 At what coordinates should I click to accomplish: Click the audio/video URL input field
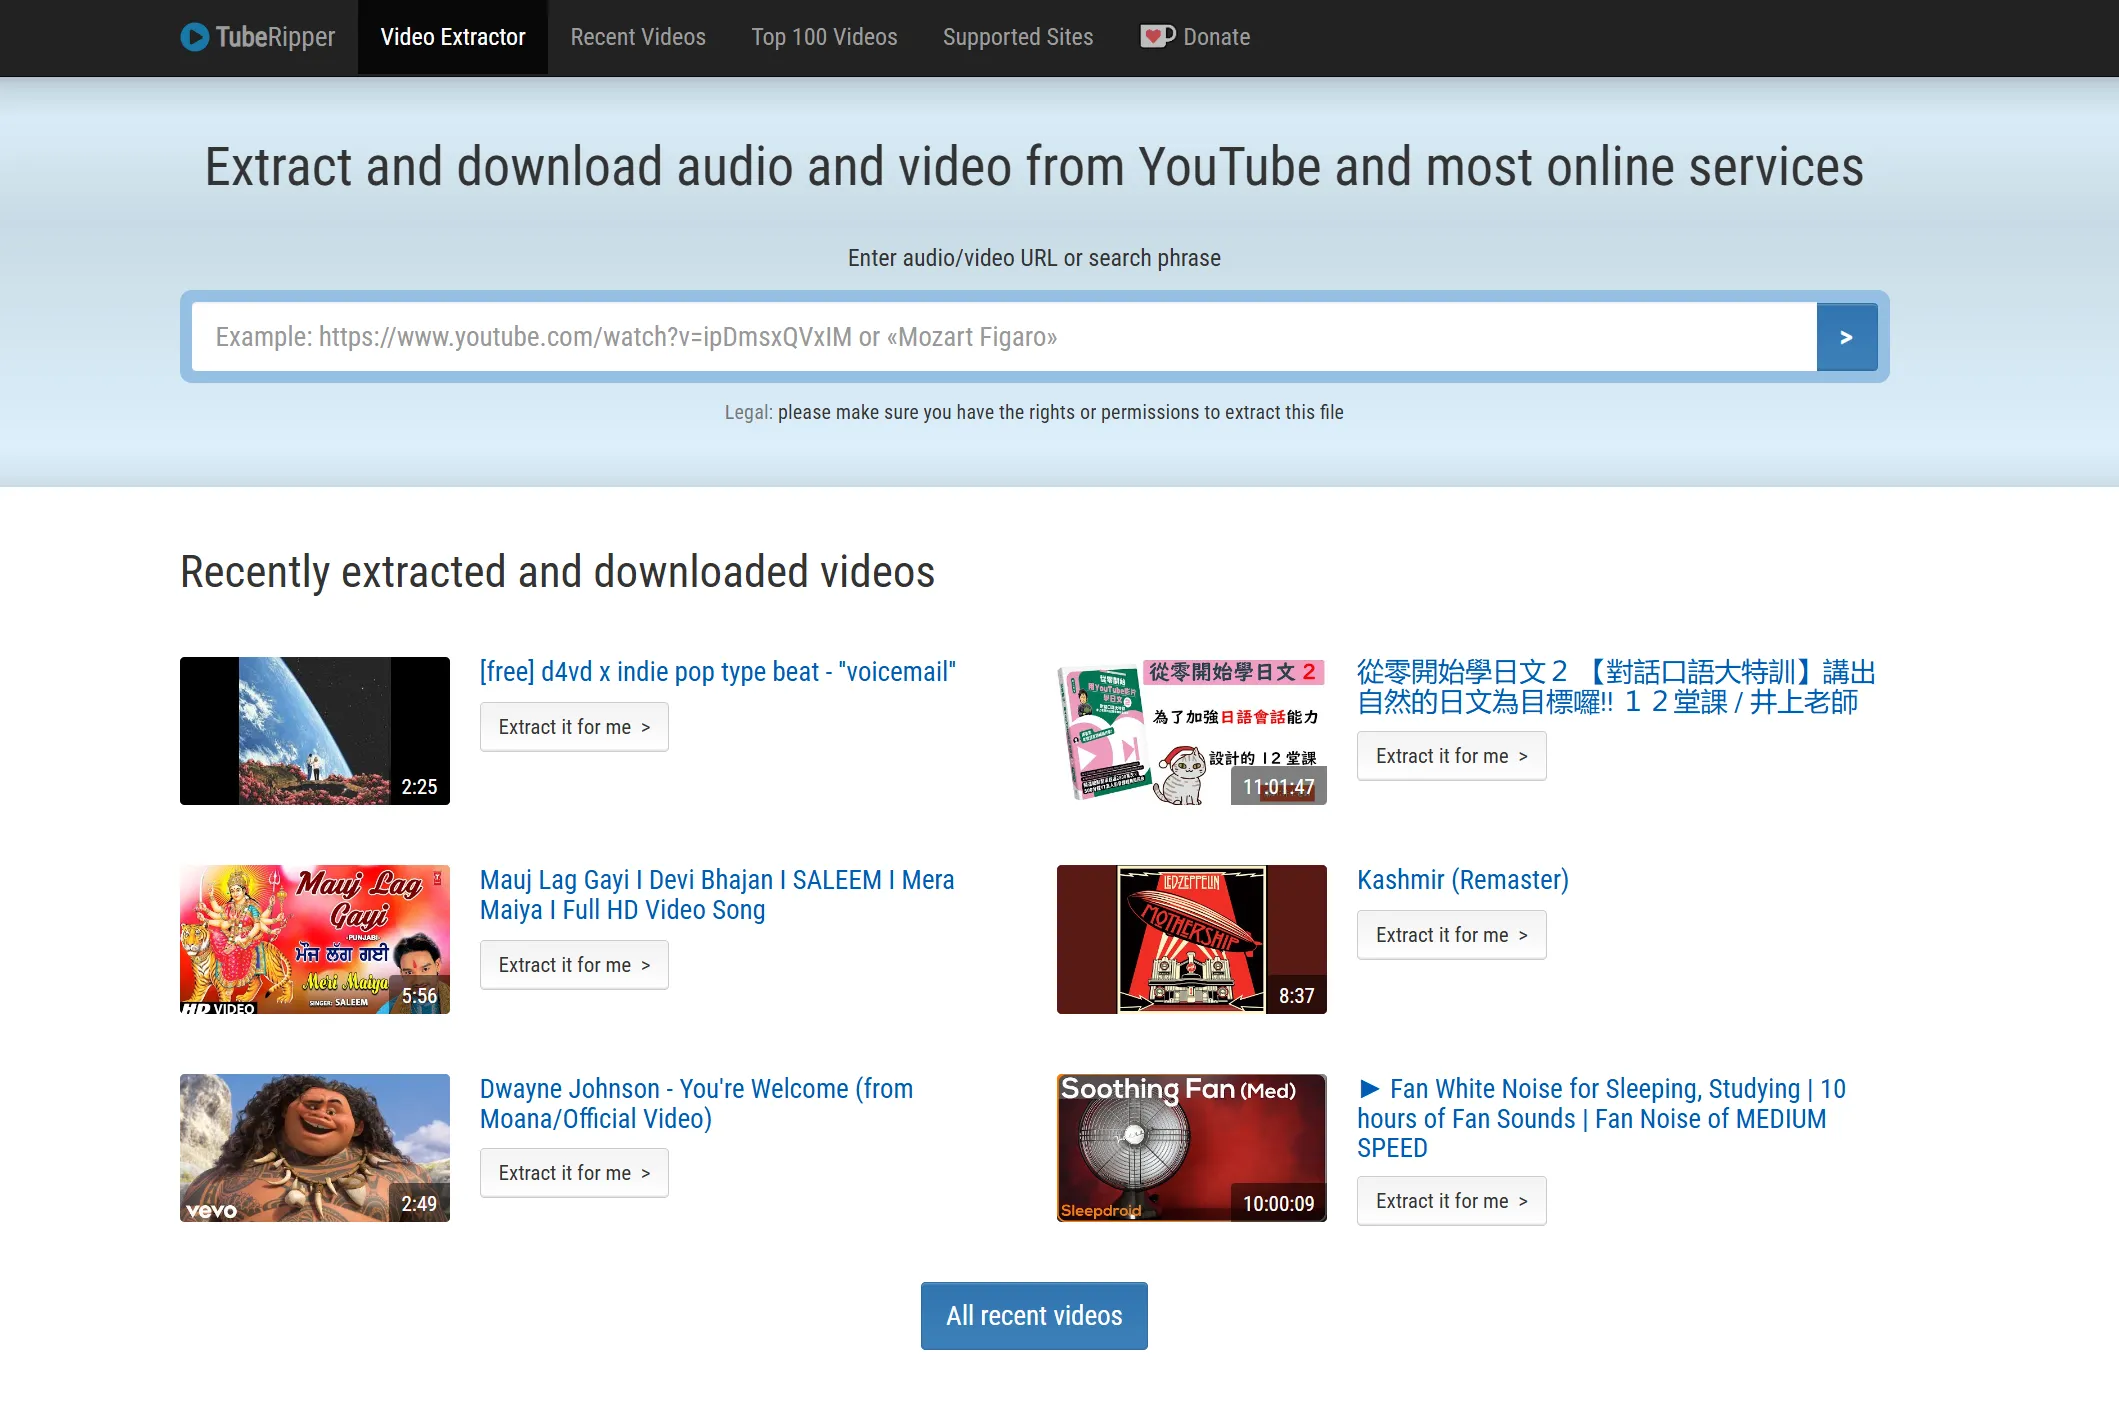pos(1000,336)
